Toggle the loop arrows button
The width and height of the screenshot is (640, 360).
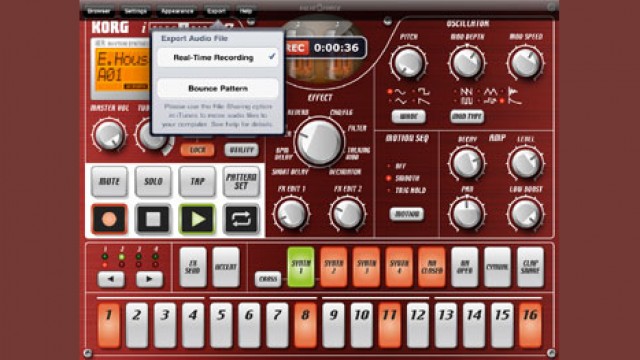(x=241, y=219)
